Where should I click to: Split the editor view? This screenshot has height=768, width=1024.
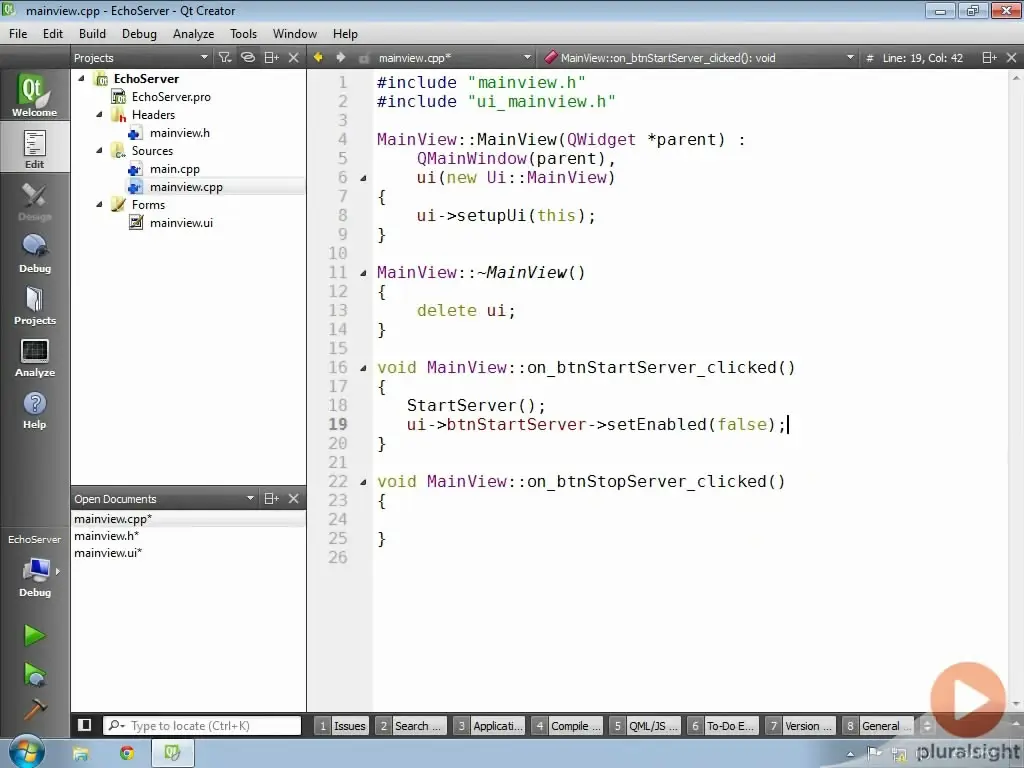[989, 57]
